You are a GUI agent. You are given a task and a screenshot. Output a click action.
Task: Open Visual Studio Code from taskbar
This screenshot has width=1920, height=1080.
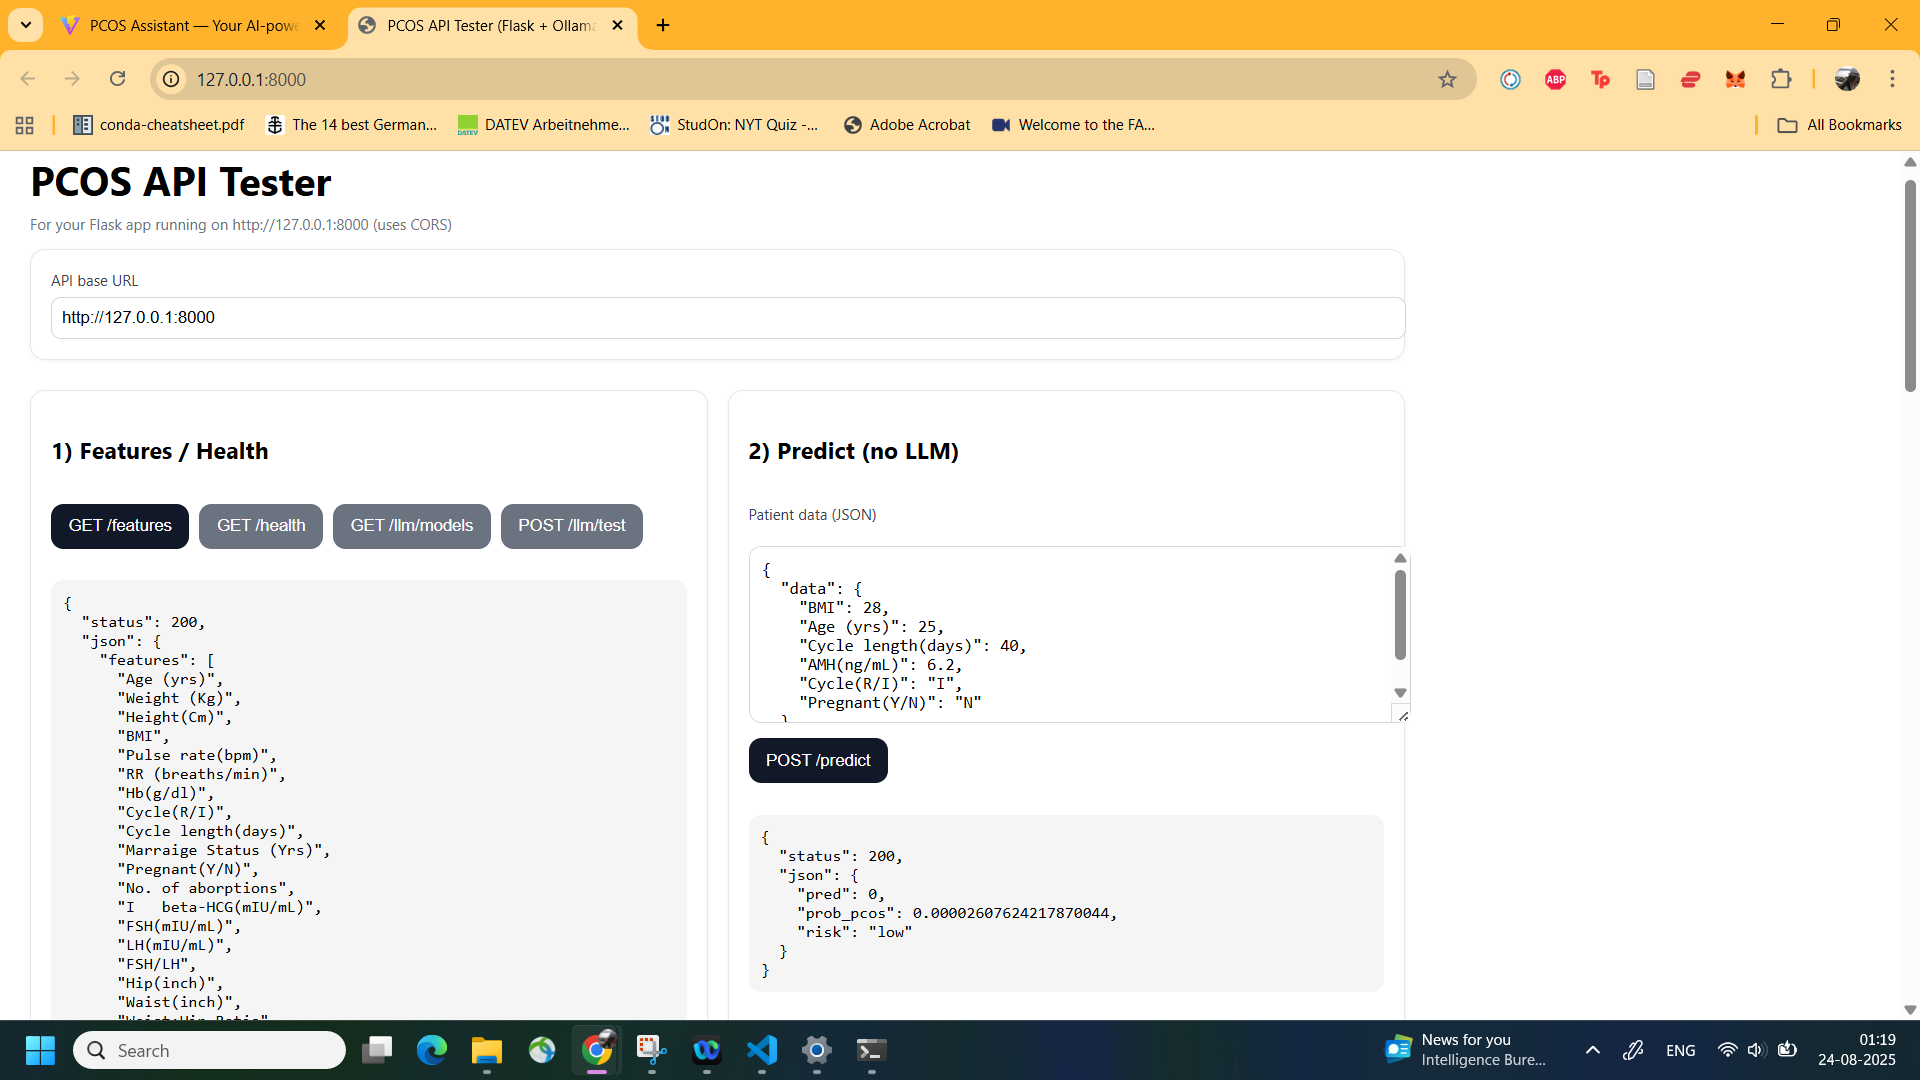761,1050
